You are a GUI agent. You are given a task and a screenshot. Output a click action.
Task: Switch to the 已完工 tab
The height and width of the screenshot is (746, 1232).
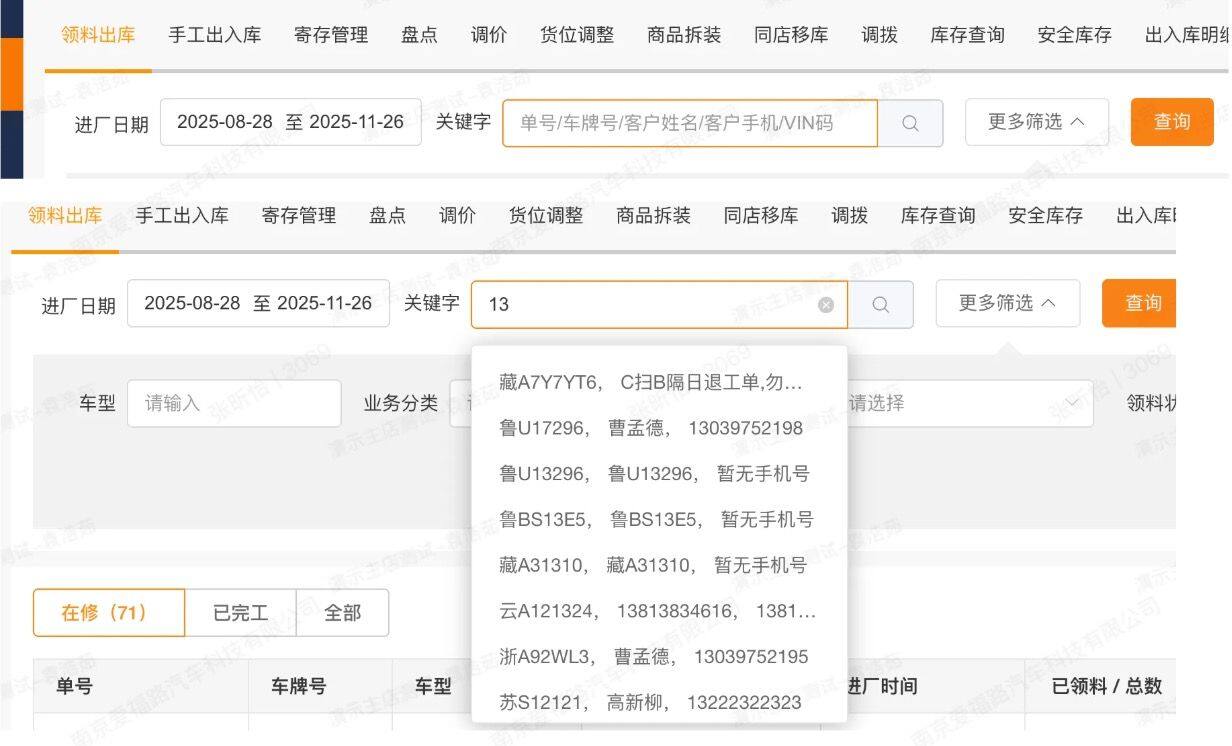pos(240,613)
